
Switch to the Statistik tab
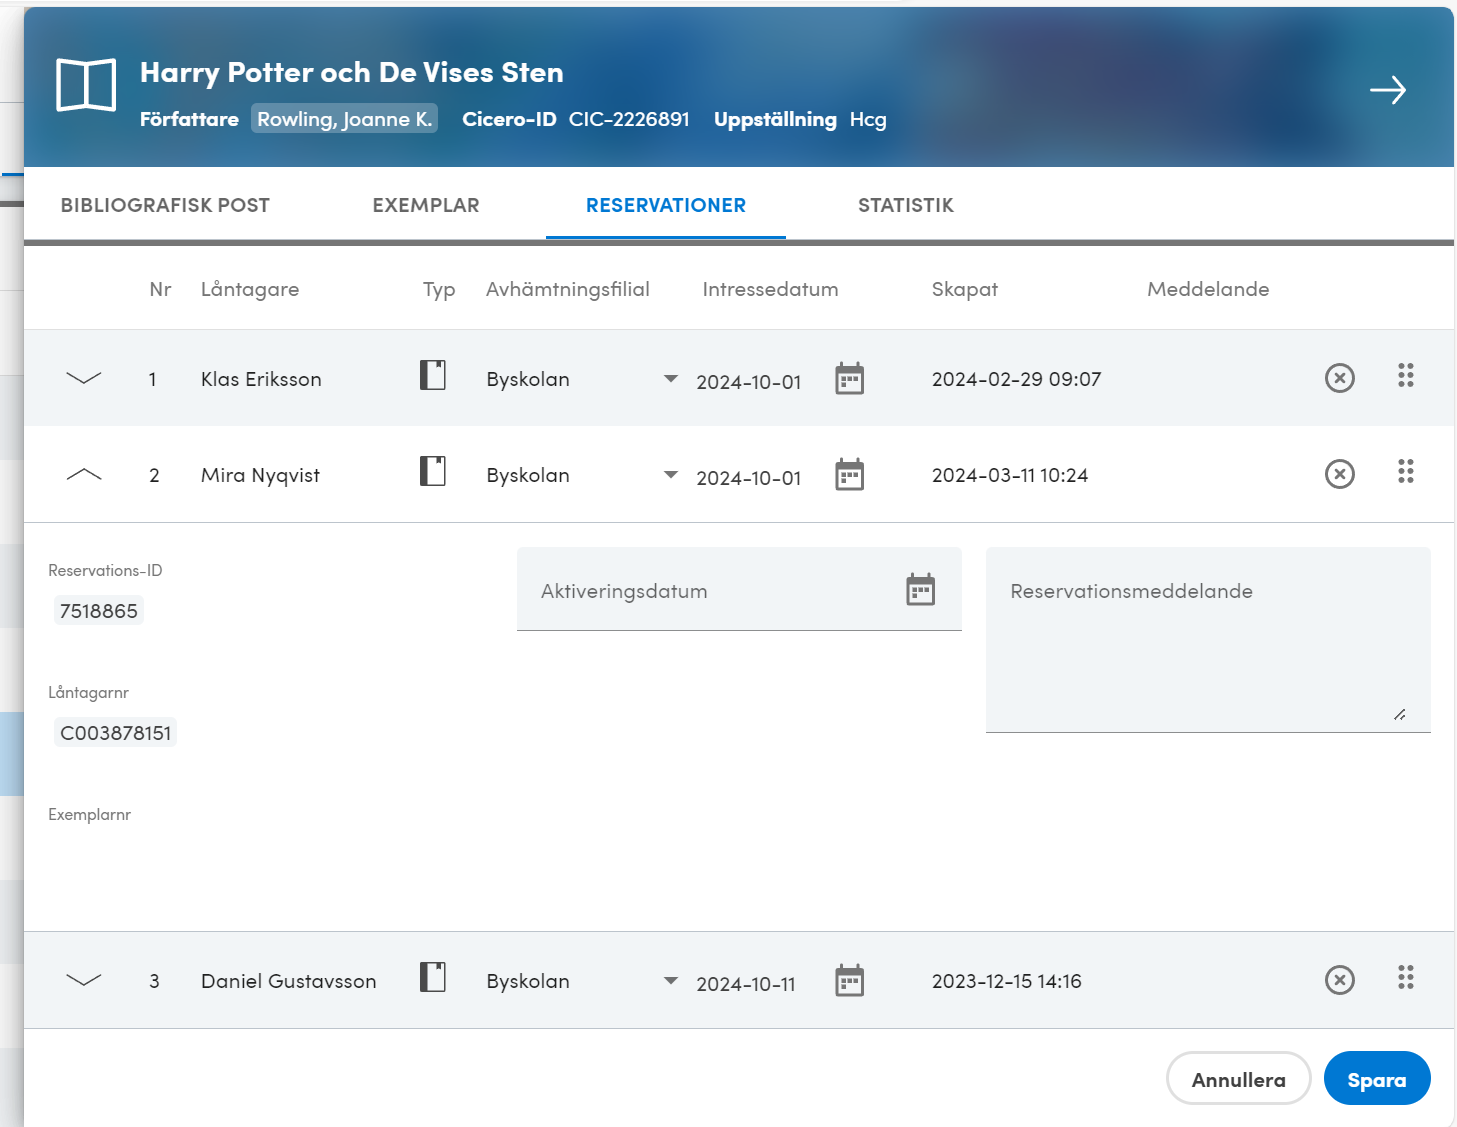point(906,205)
